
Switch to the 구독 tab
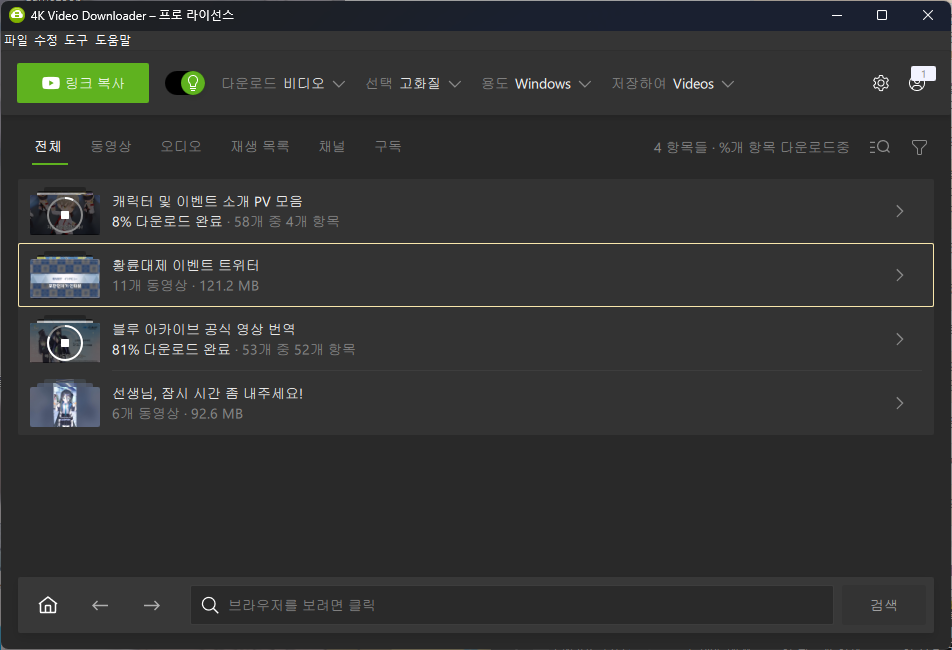click(x=388, y=146)
